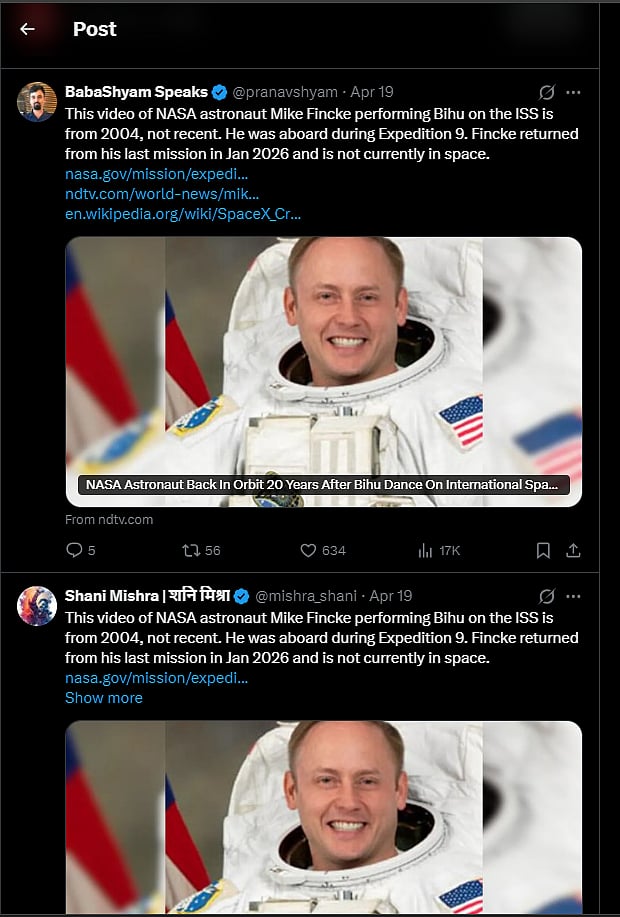Viewport: 620px width, 917px height.
Task: Open Grok icon on Shani Mishra post
Action: click(x=547, y=596)
